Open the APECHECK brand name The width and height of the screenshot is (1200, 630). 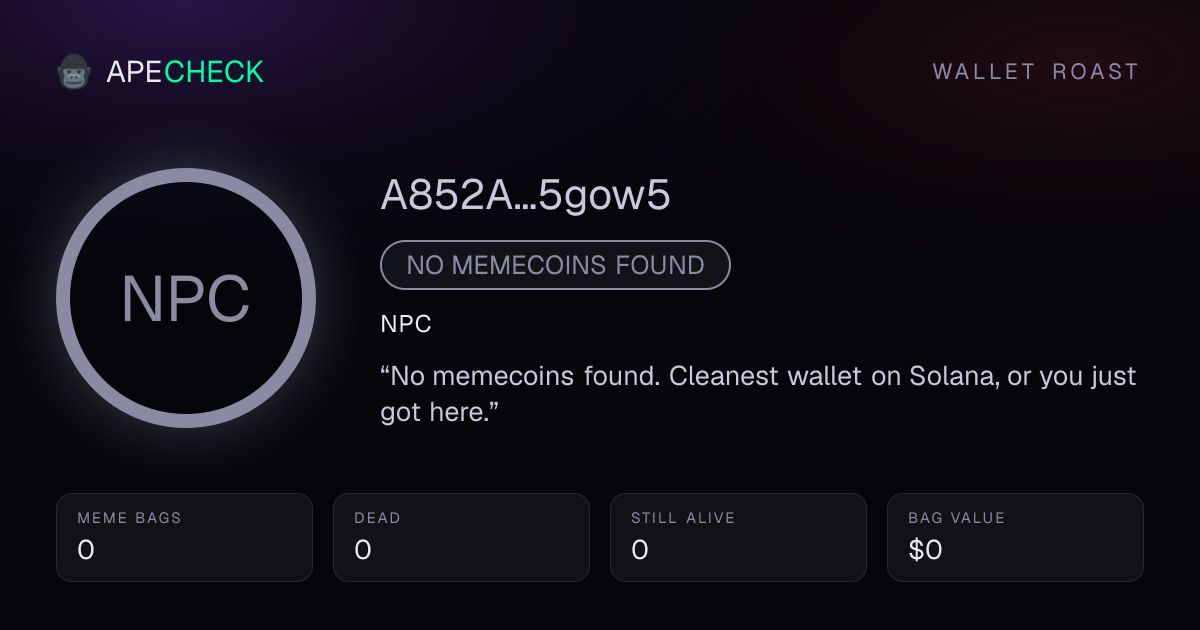tap(185, 72)
